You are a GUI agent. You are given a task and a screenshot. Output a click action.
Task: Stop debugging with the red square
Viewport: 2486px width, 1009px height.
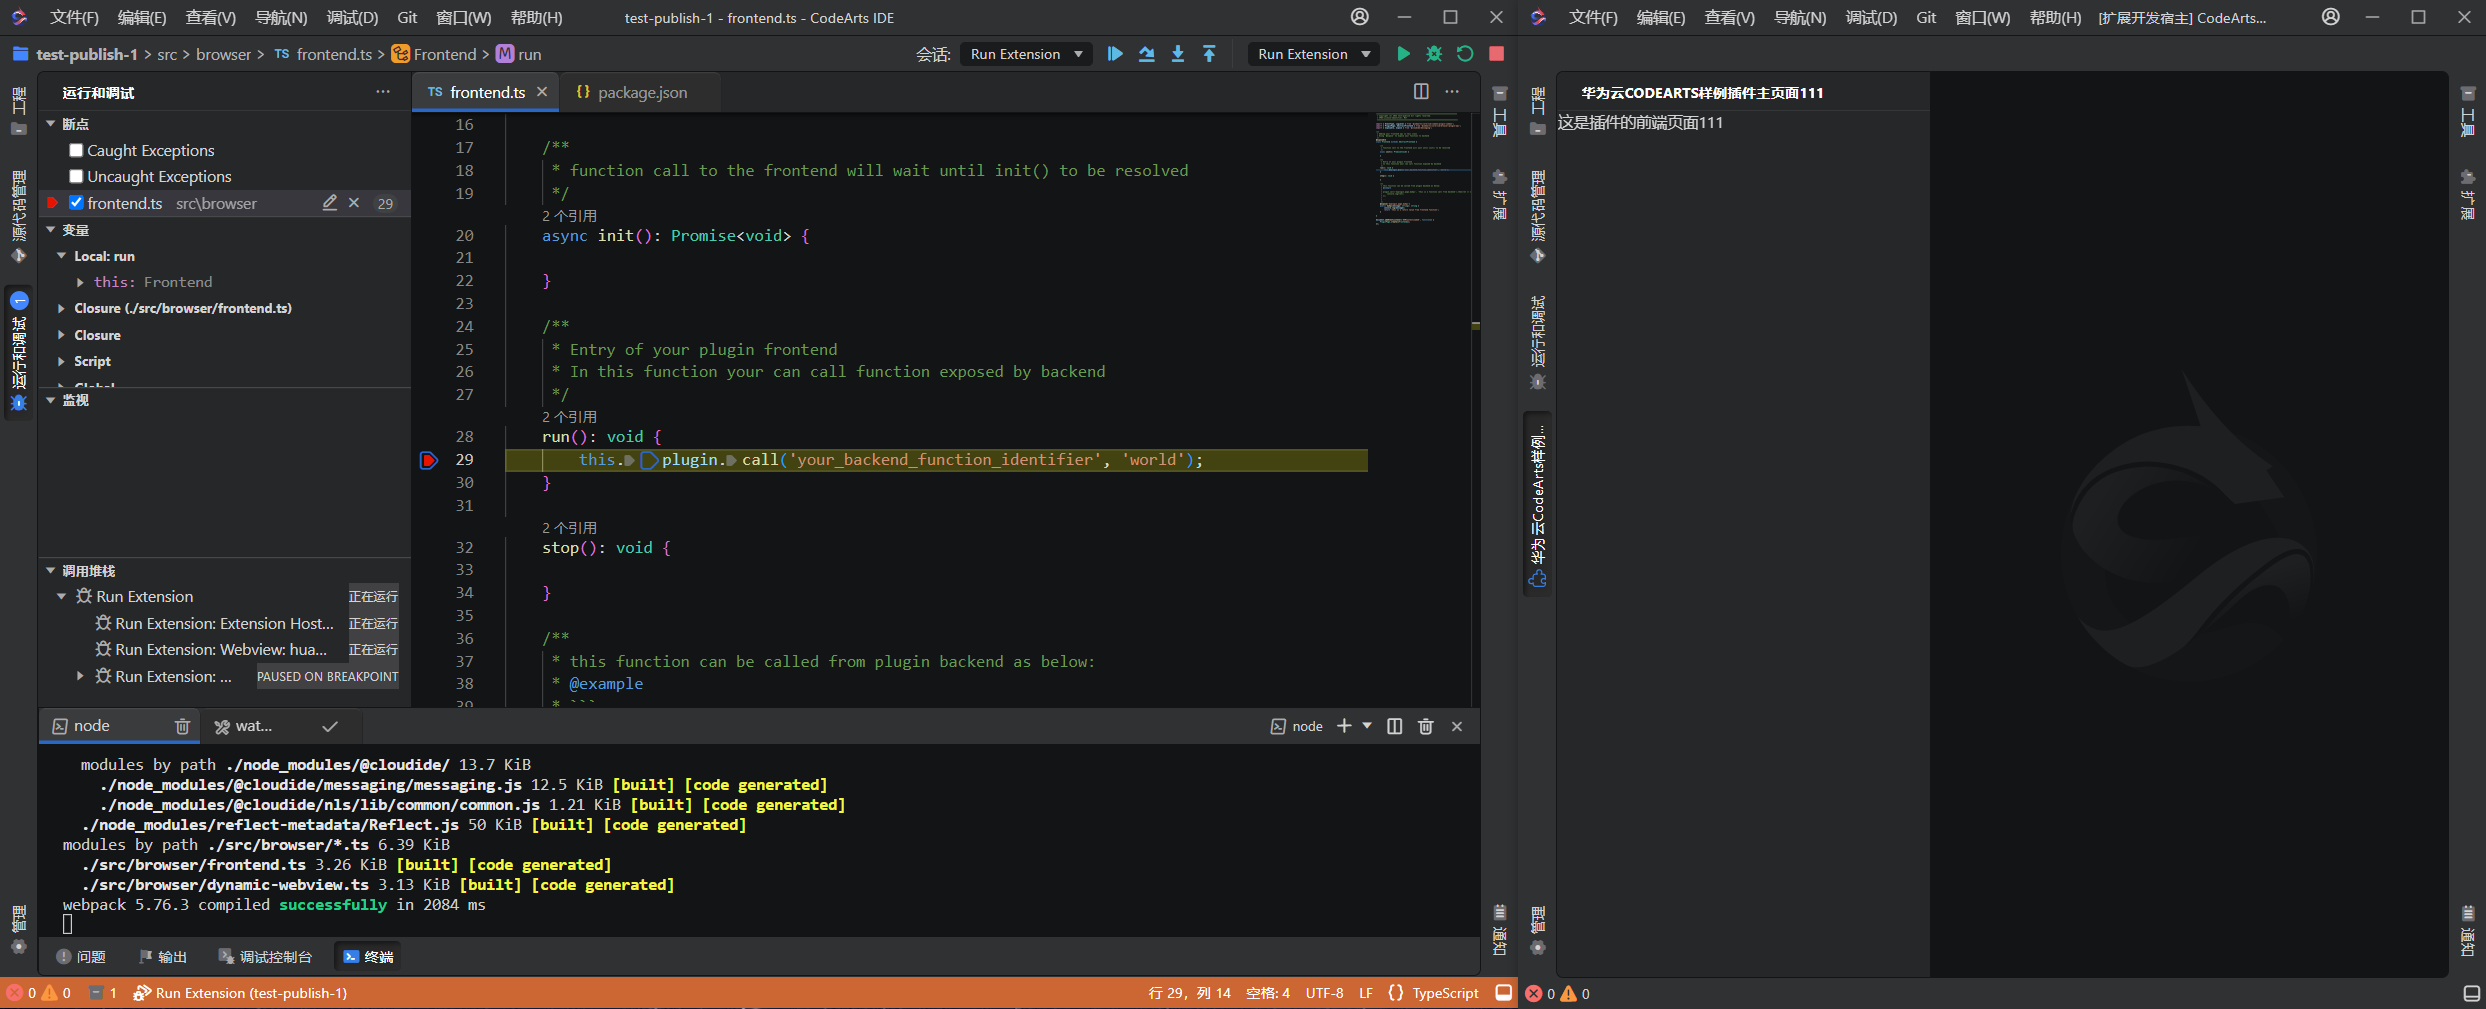click(x=1496, y=54)
